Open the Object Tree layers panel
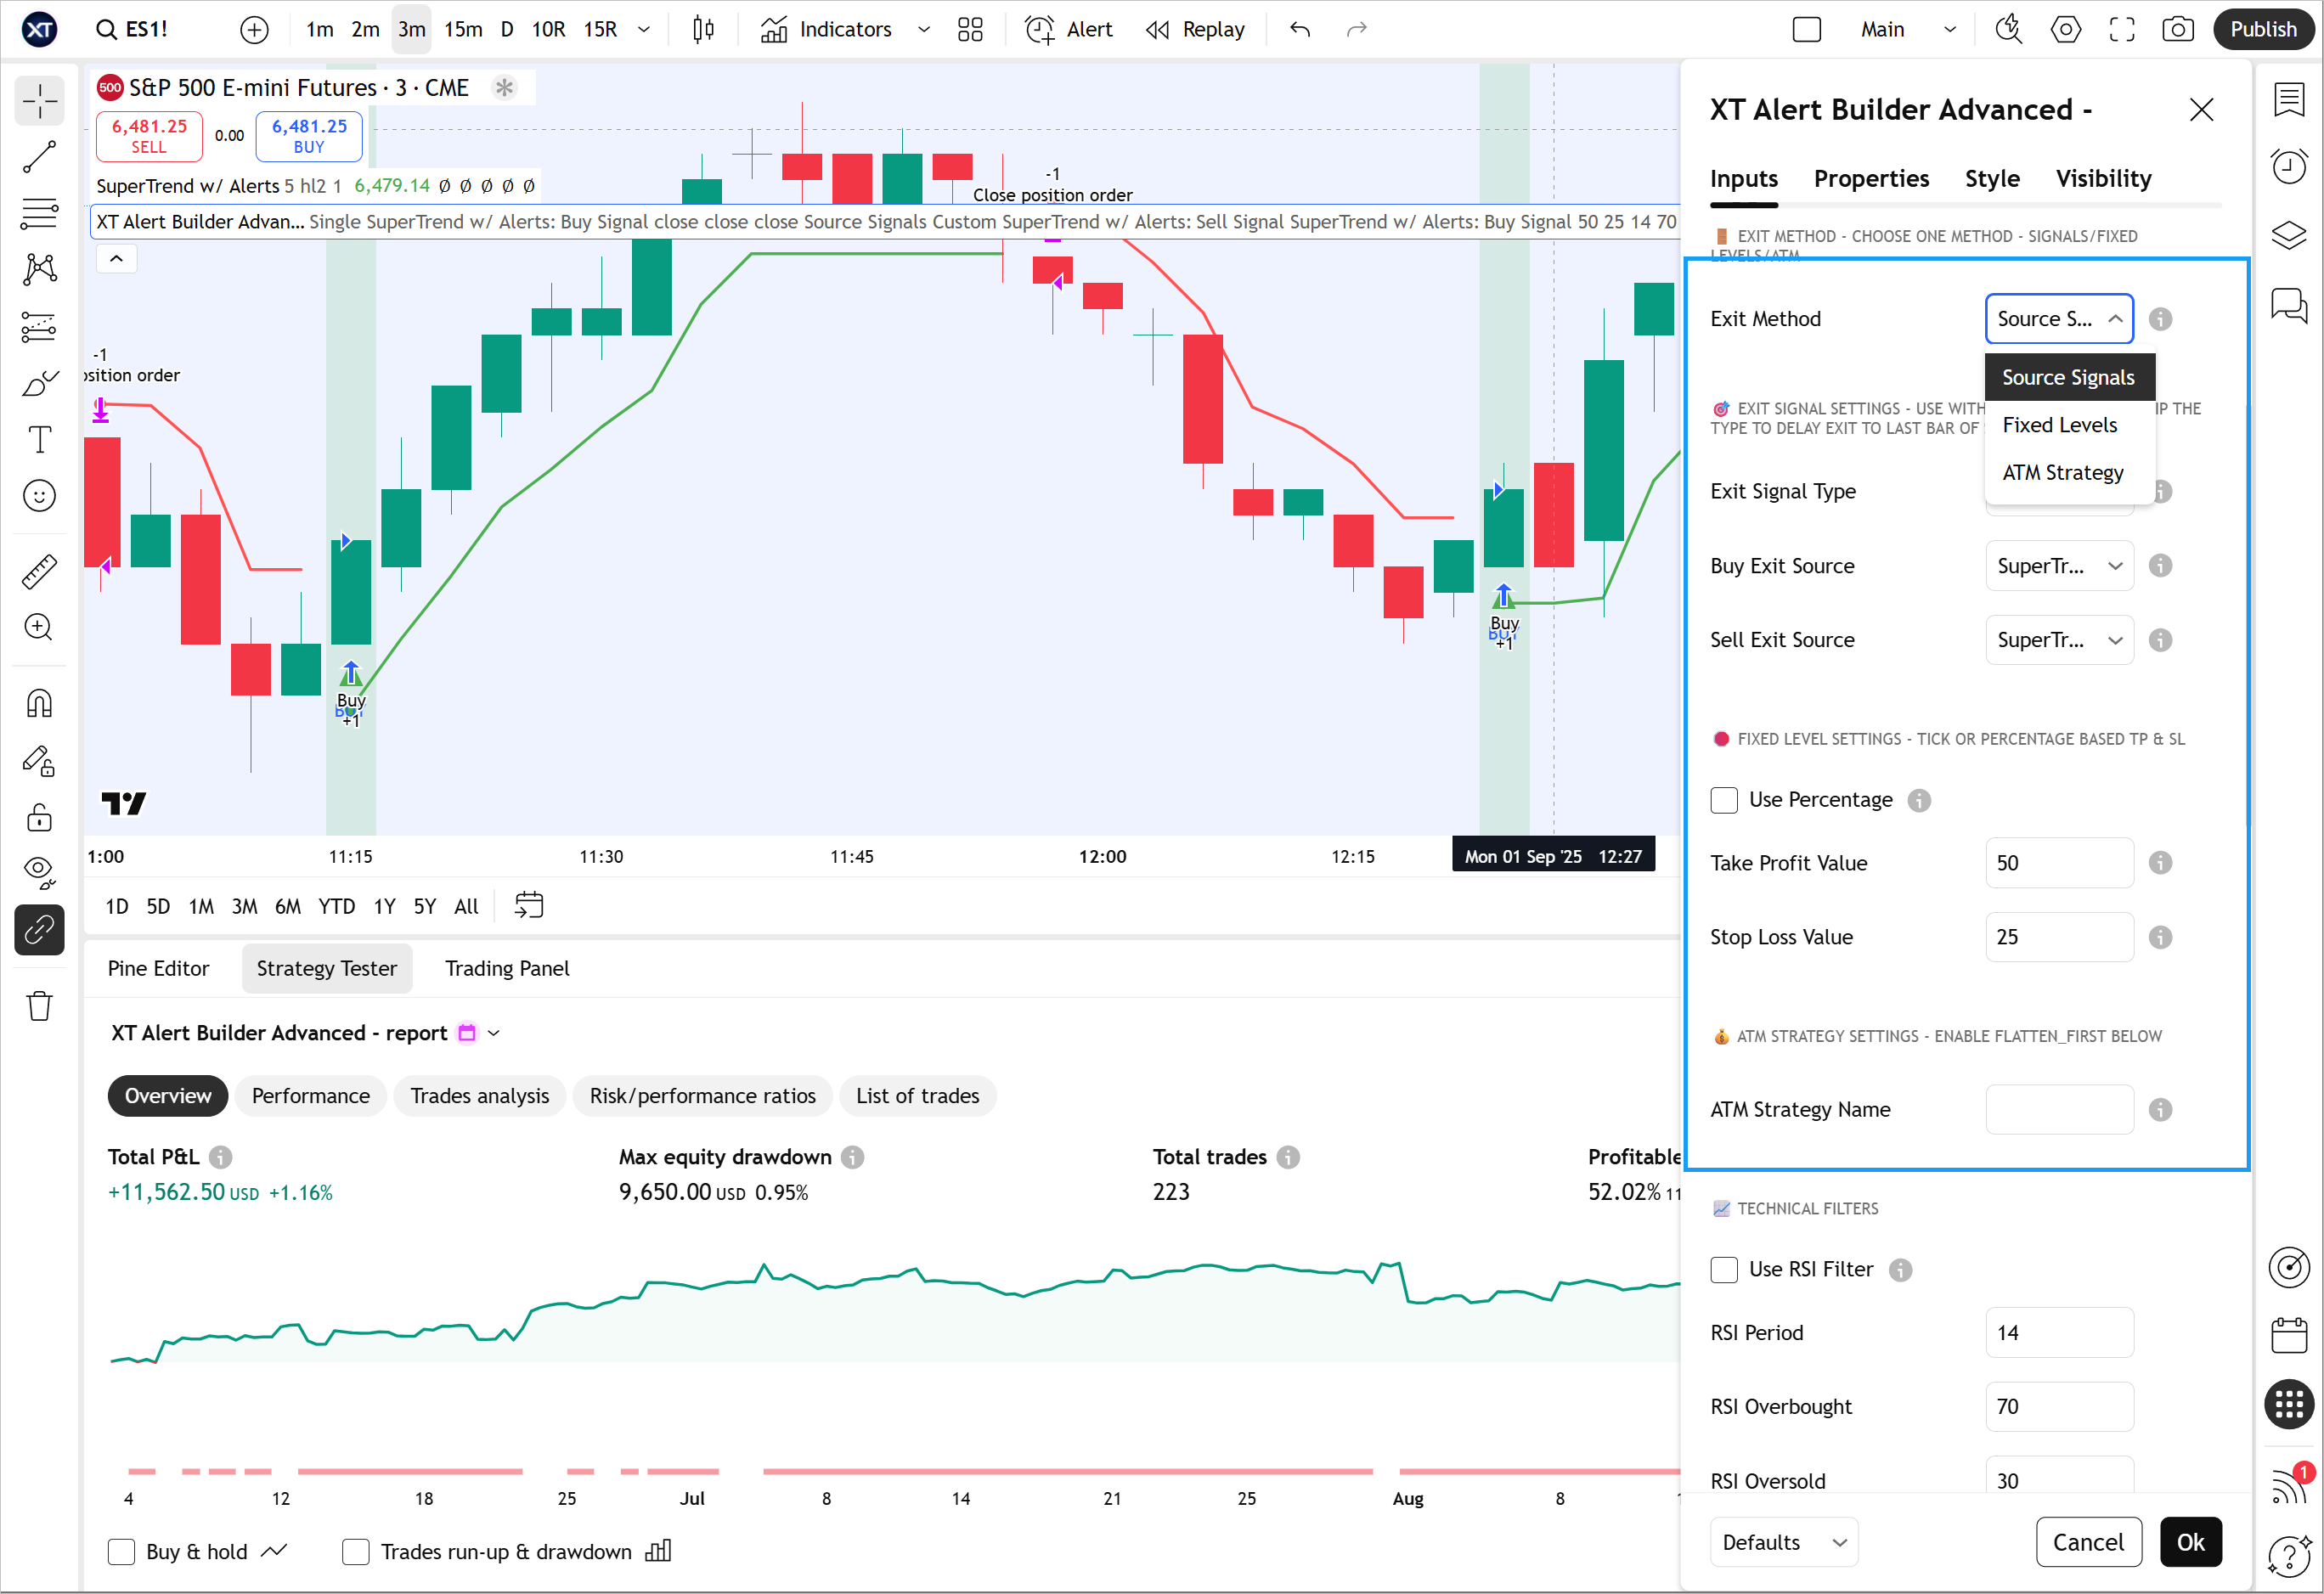Image resolution: width=2324 pixels, height=1594 pixels. tap(2289, 236)
